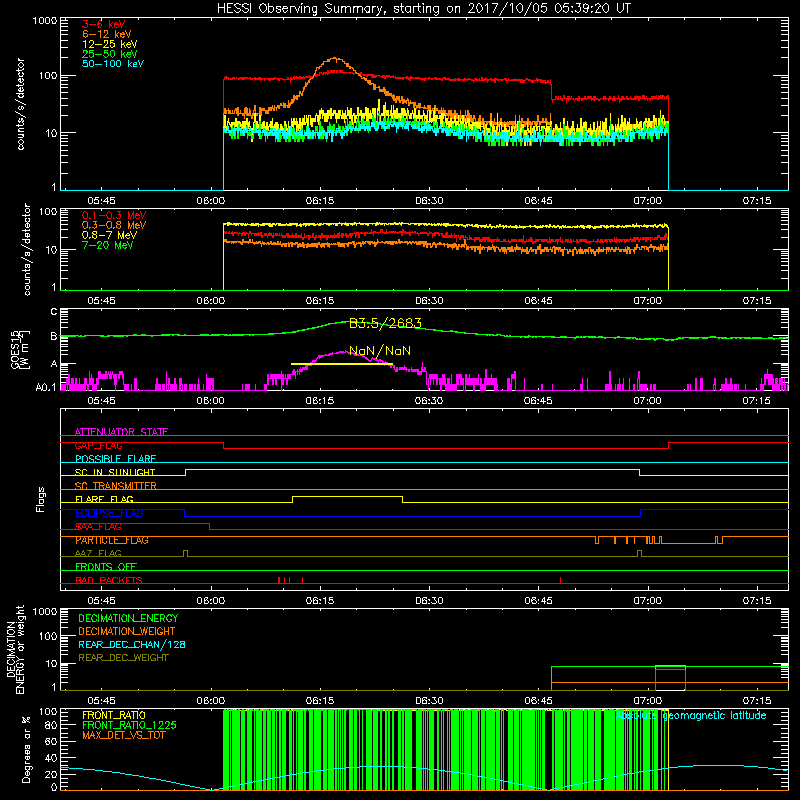Select the 6-12 keV legend label

107,34
